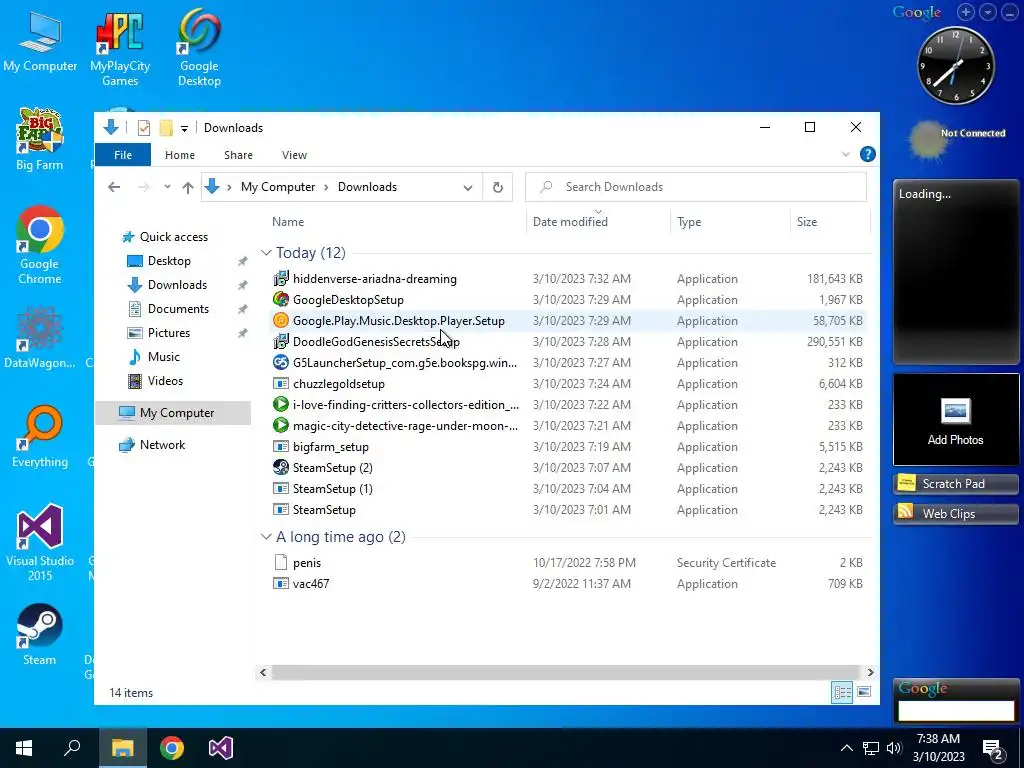Open Chrome from the taskbar
This screenshot has height=768, width=1024.
(172, 748)
